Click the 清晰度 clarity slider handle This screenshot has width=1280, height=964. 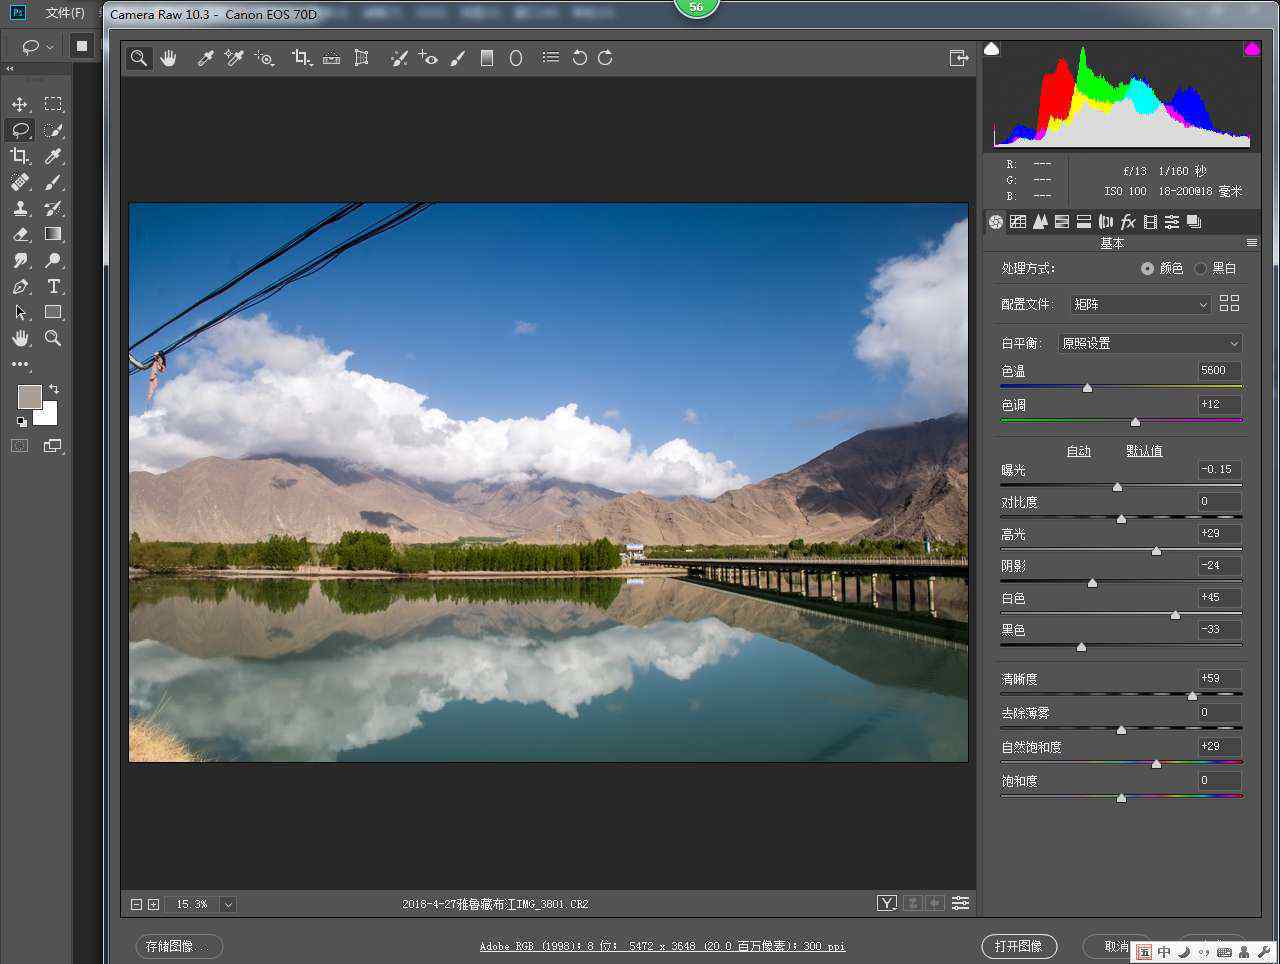pos(1192,695)
